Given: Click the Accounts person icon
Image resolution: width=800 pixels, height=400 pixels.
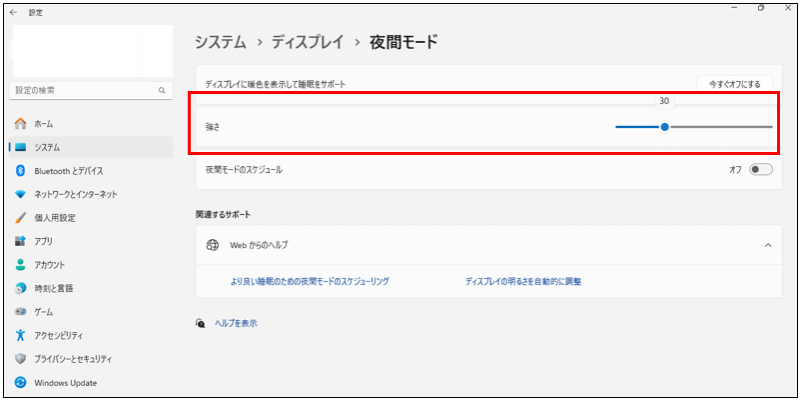Looking at the screenshot, I should [x=20, y=265].
